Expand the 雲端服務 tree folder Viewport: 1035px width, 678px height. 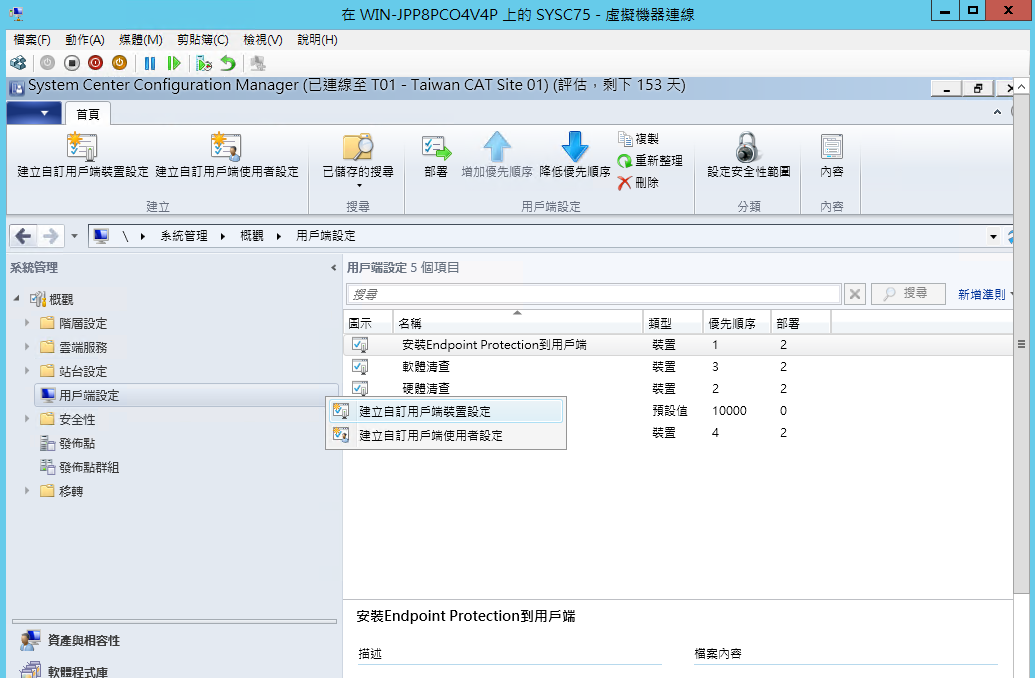click(27, 347)
